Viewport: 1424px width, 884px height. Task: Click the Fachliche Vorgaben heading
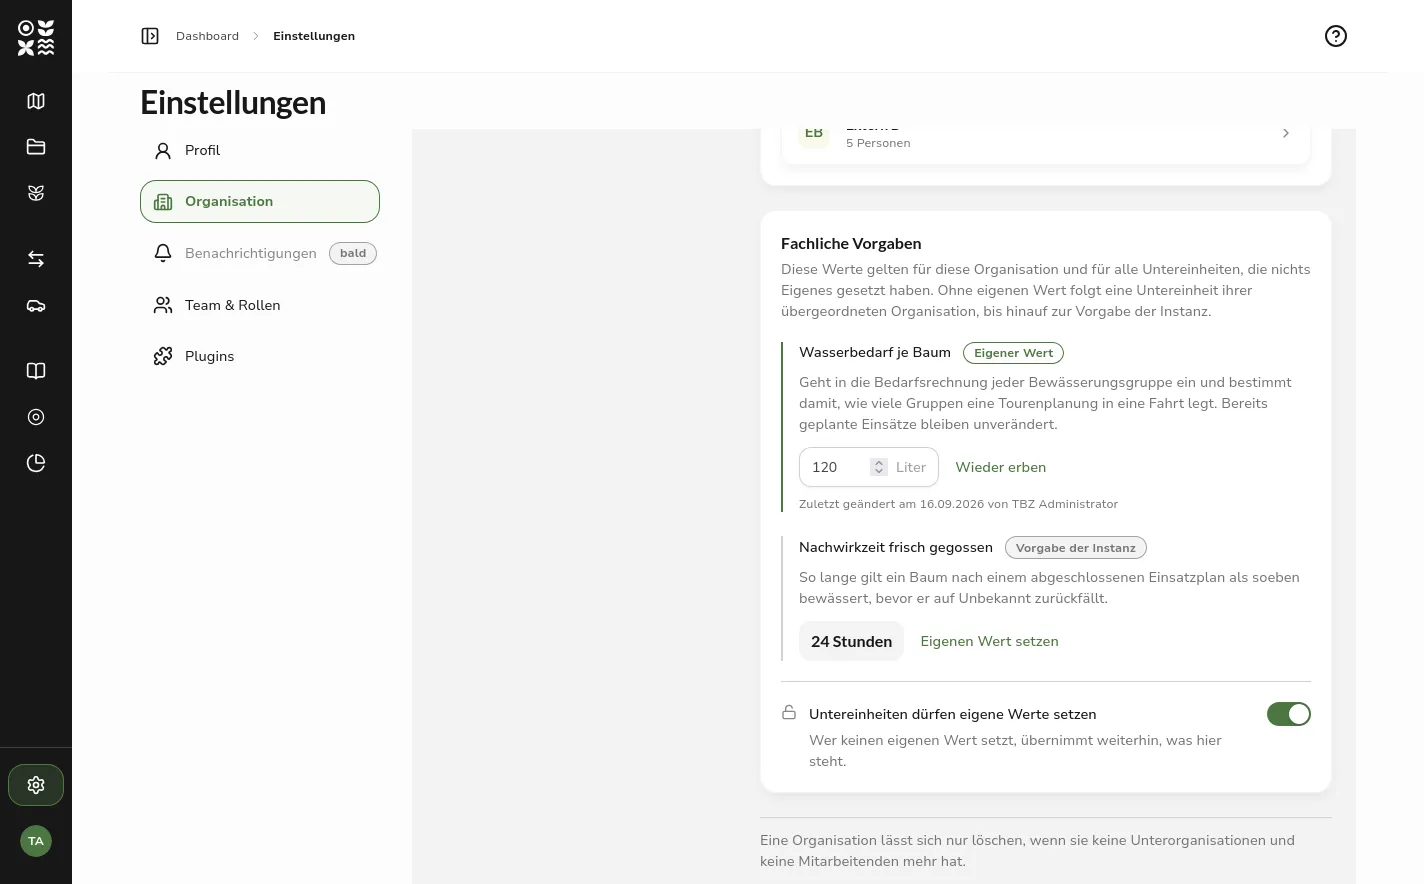851,243
